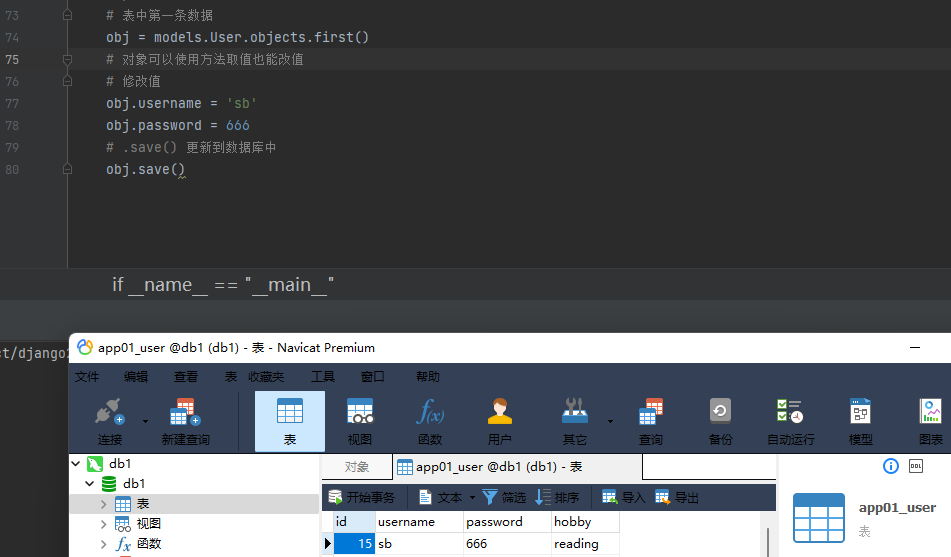Click the 文本 text toolbar button
Image resolution: width=951 pixels, height=557 pixels.
point(441,498)
